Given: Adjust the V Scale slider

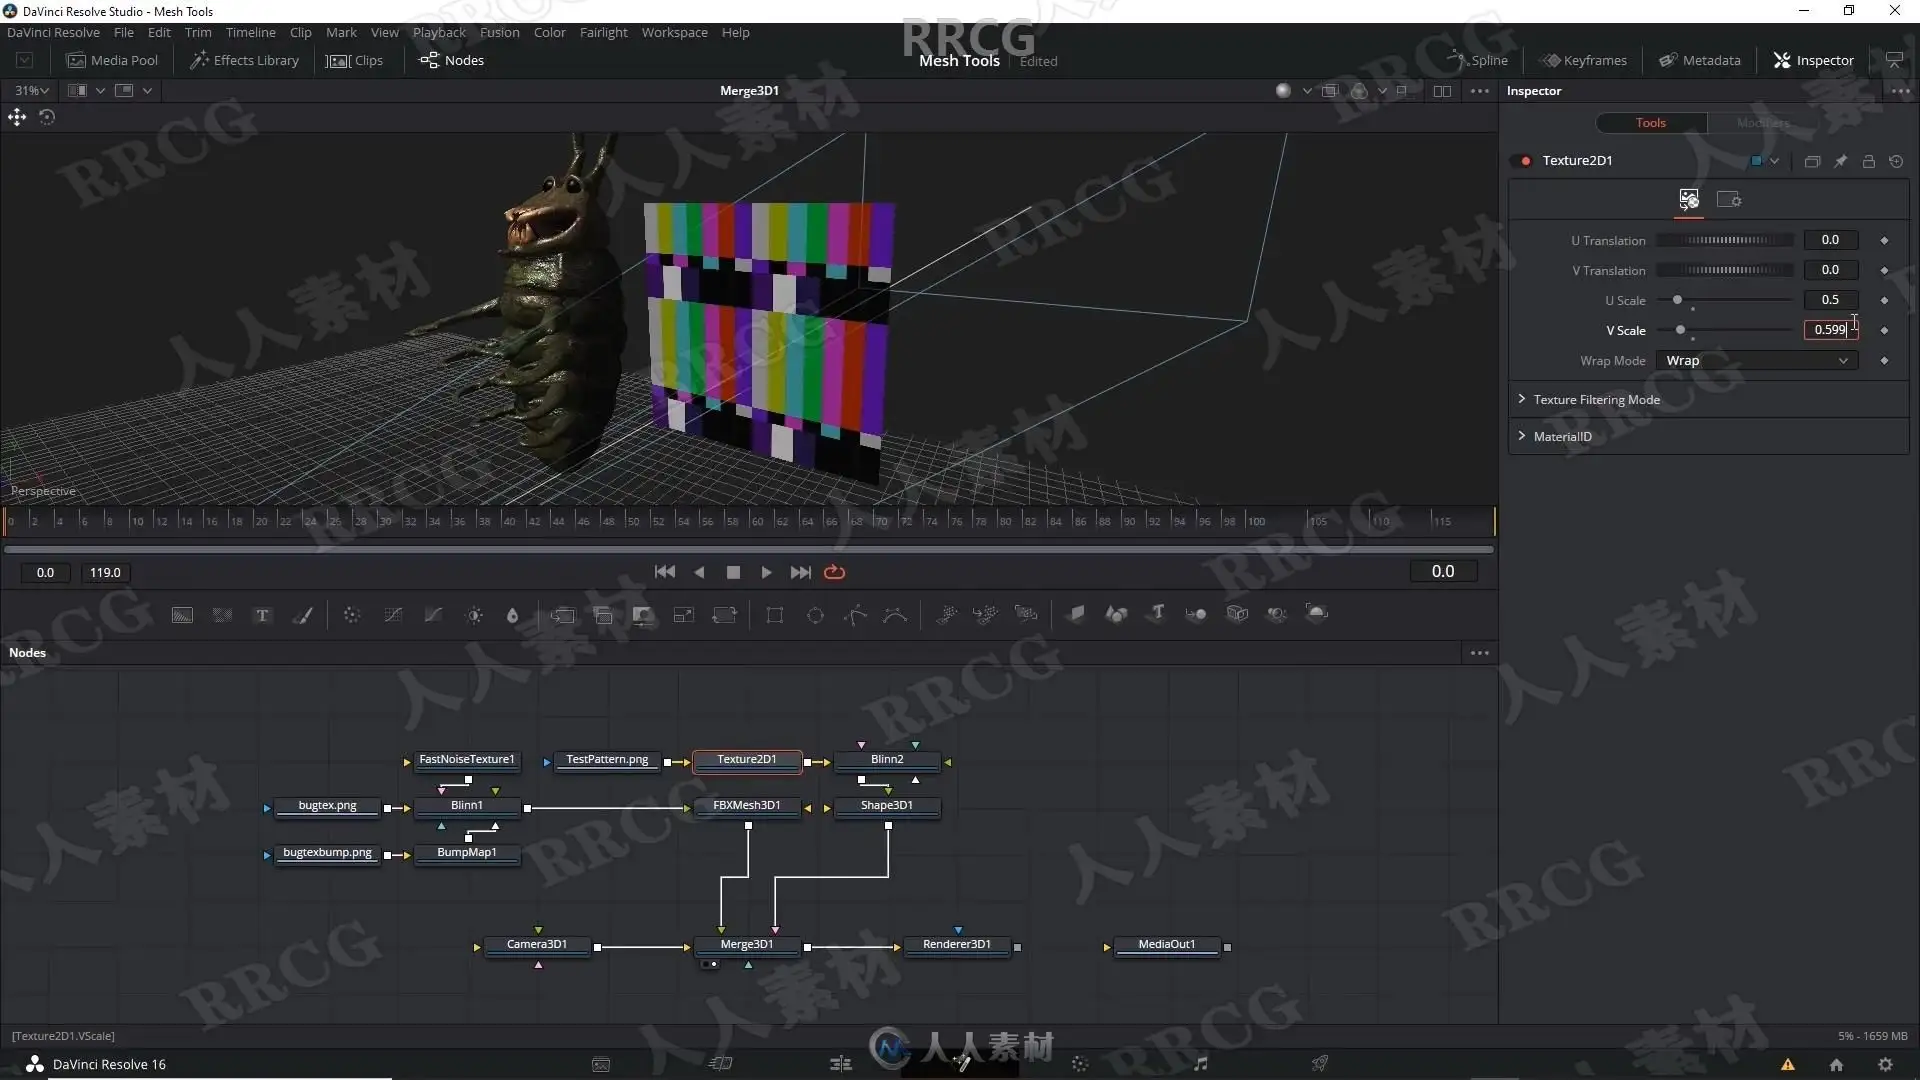Looking at the screenshot, I should (x=1725, y=330).
